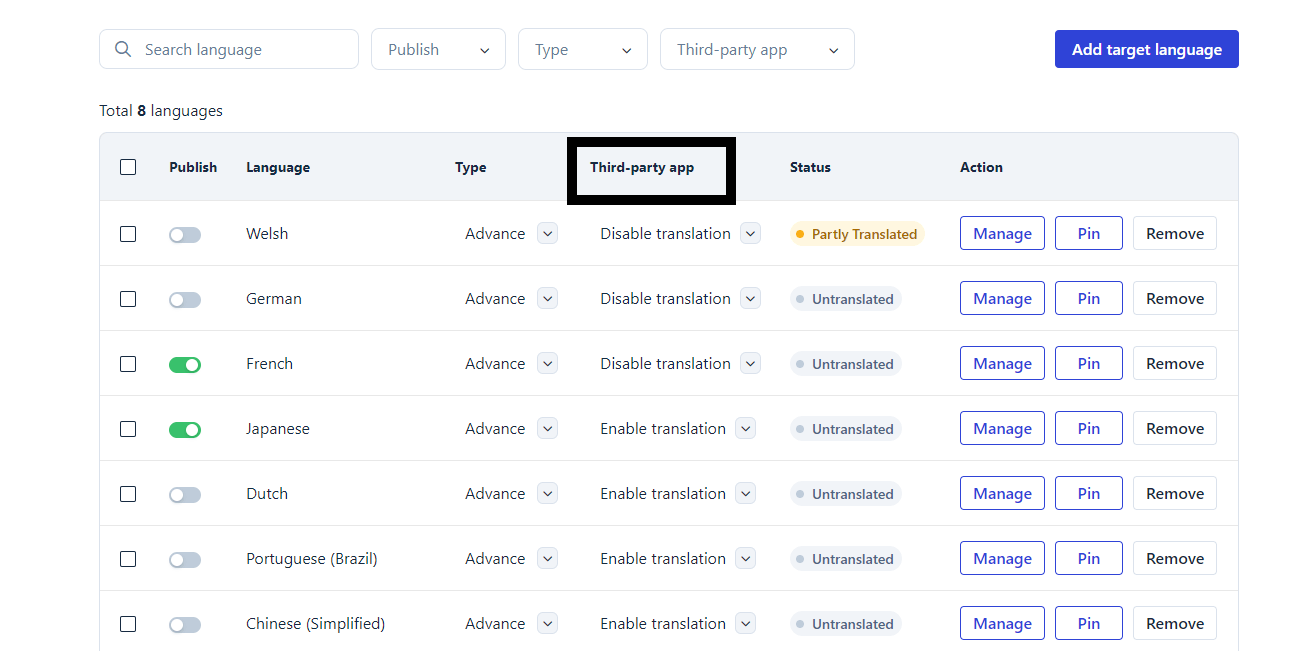This screenshot has width=1308, height=651.
Task: Open Disable translation dropdown for German
Action: click(x=750, y=298)
